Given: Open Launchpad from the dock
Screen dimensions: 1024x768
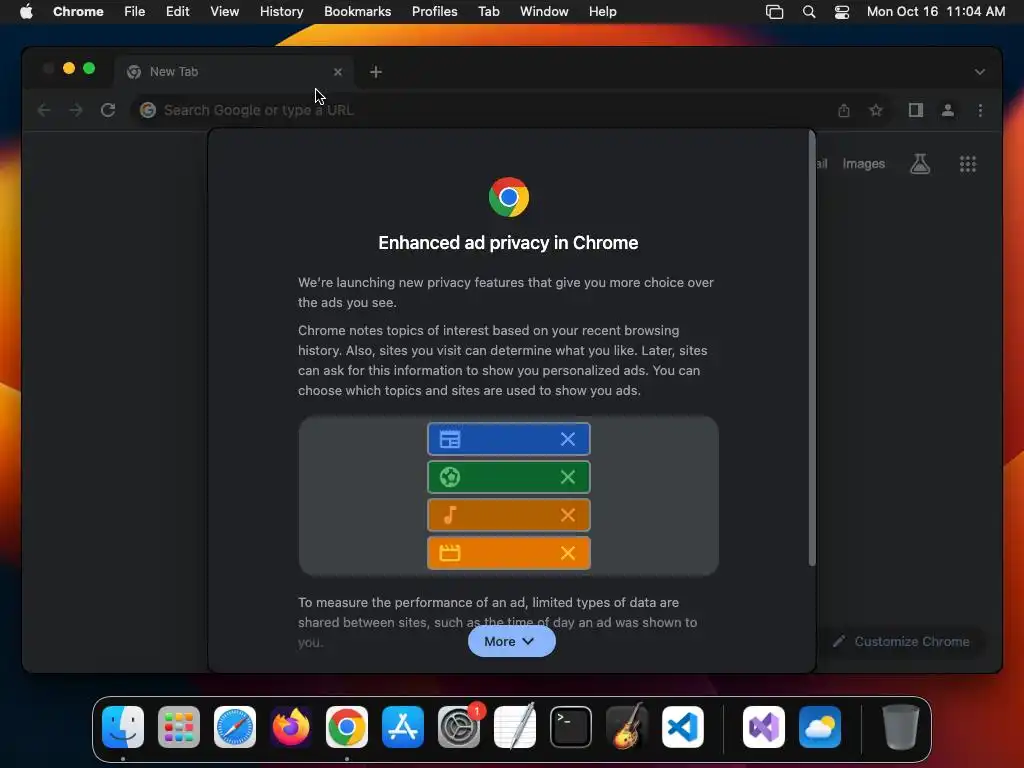Looking at the screenshot, I should [179, 727].
